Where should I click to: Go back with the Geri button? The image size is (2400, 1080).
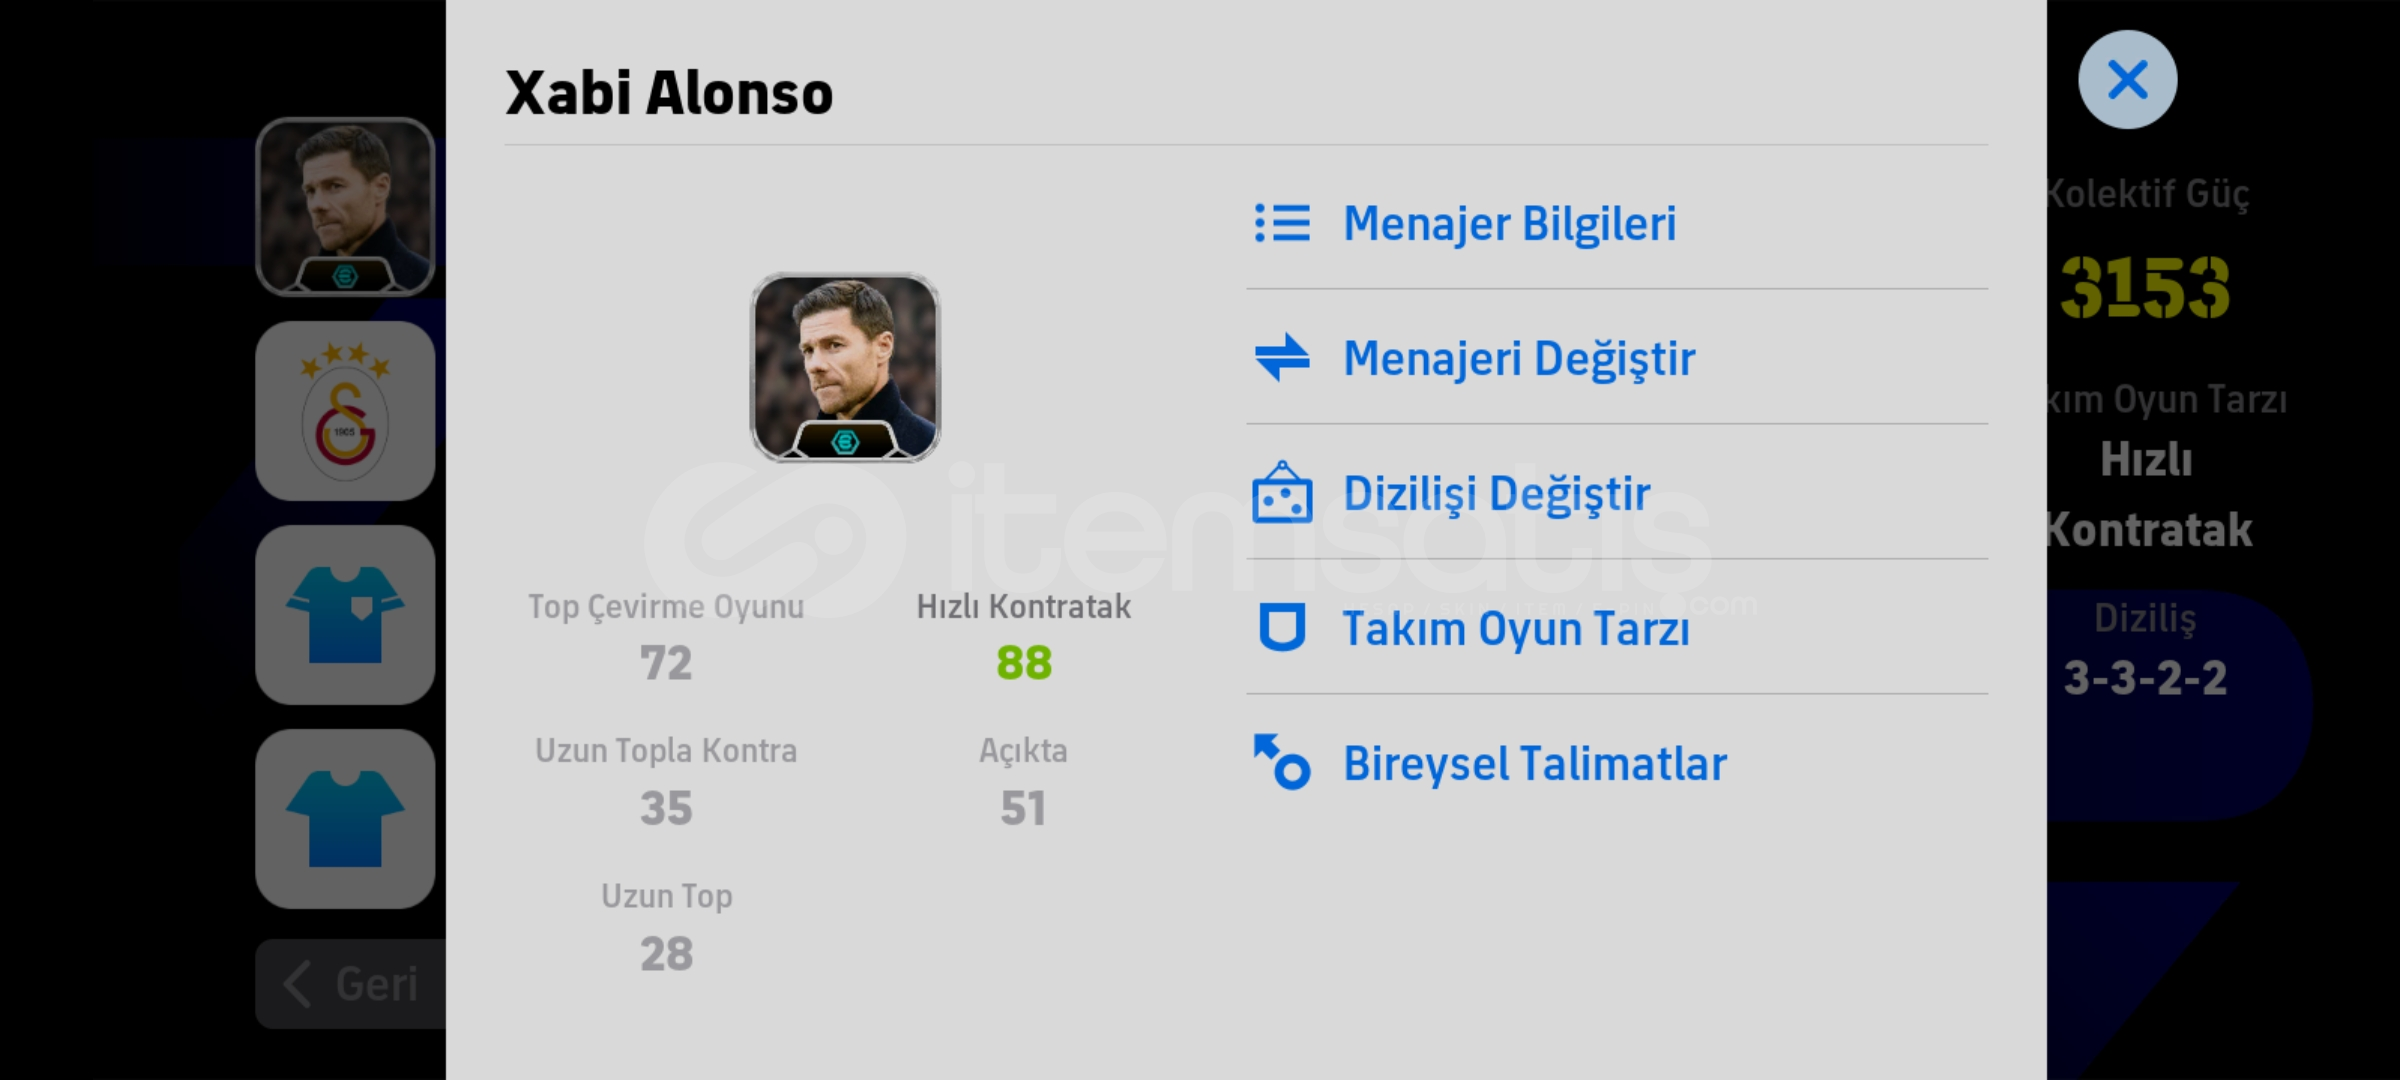[351, 984]
